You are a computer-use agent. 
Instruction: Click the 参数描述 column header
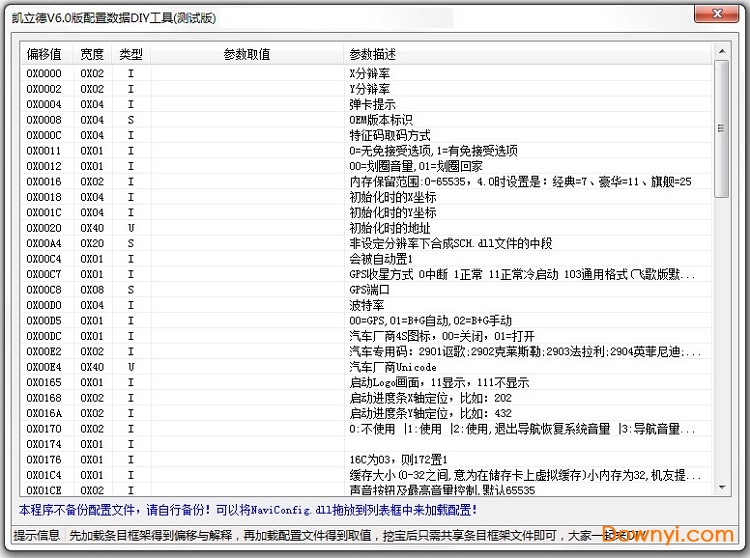[x=372, y=54]
